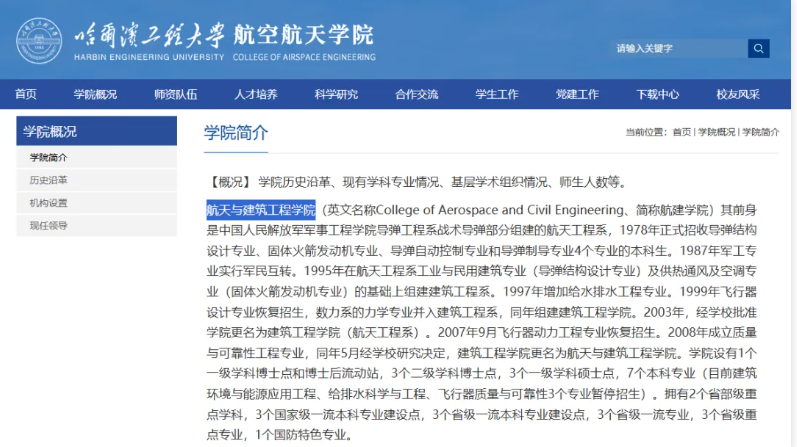
Task: Select 现任领导 in the left sidebar
Action: (x=97, y=225)
